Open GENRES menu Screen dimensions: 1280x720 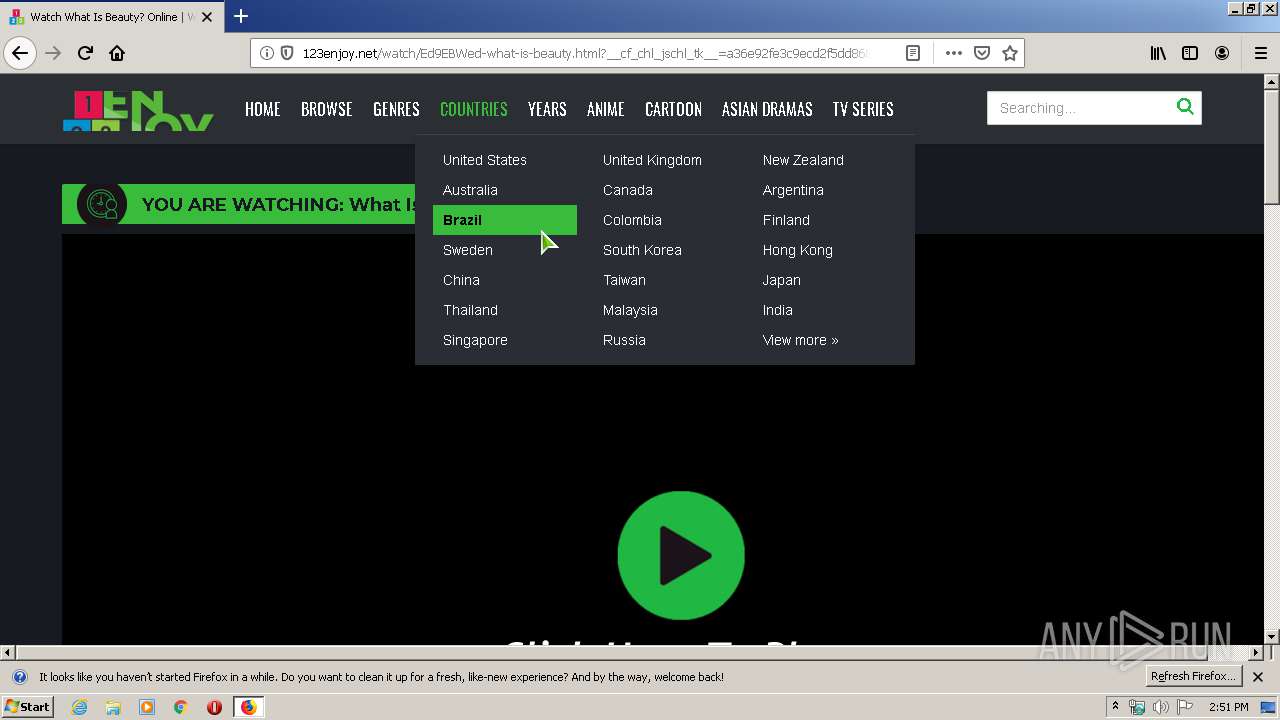tap(396, 109)
